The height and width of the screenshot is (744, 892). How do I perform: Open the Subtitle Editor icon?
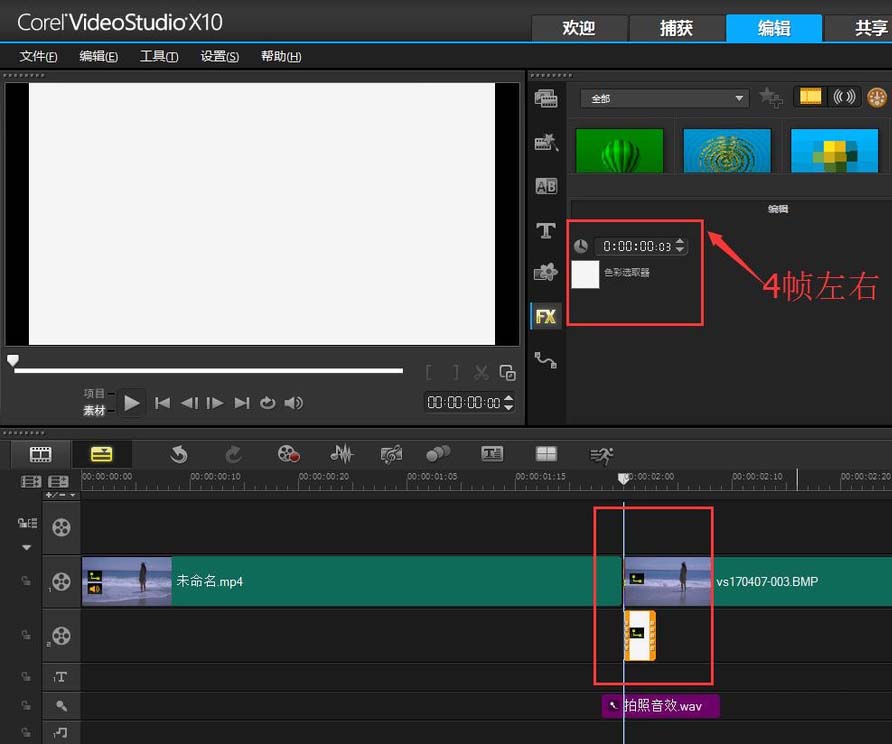[492, 454]
